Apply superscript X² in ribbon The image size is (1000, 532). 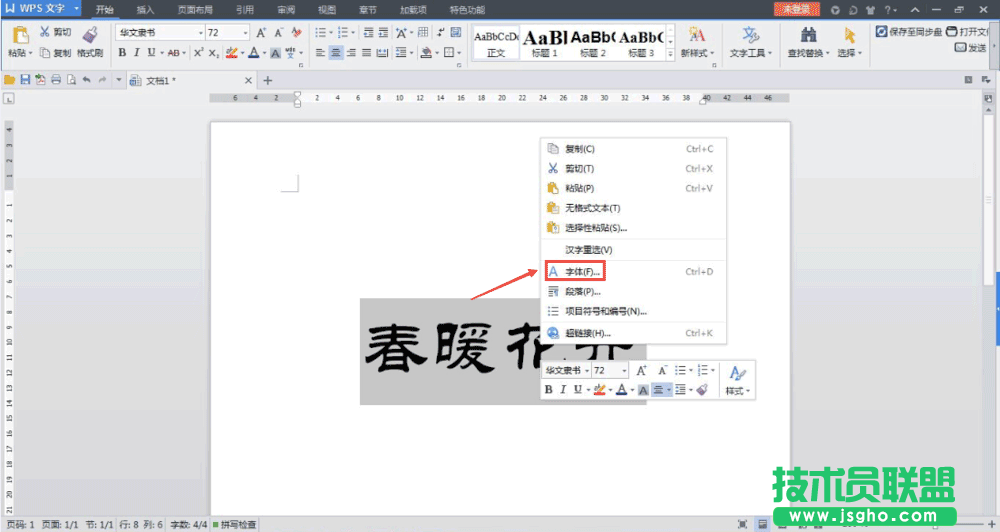pyautogui.click(x=198, y=53)
